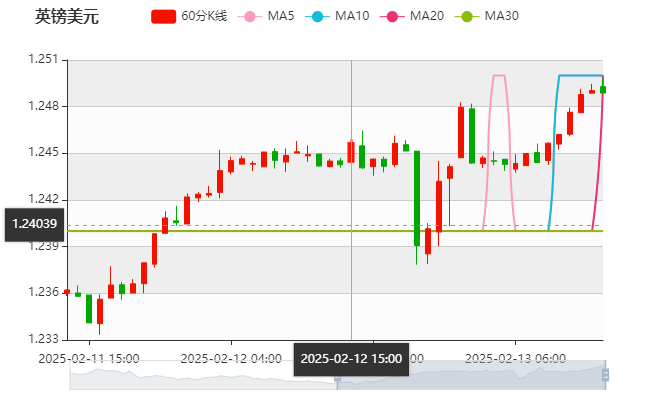The image size is (670, 400).
Task: Click the pink MA5 curve peak
Action: click(x=498, y=75)
